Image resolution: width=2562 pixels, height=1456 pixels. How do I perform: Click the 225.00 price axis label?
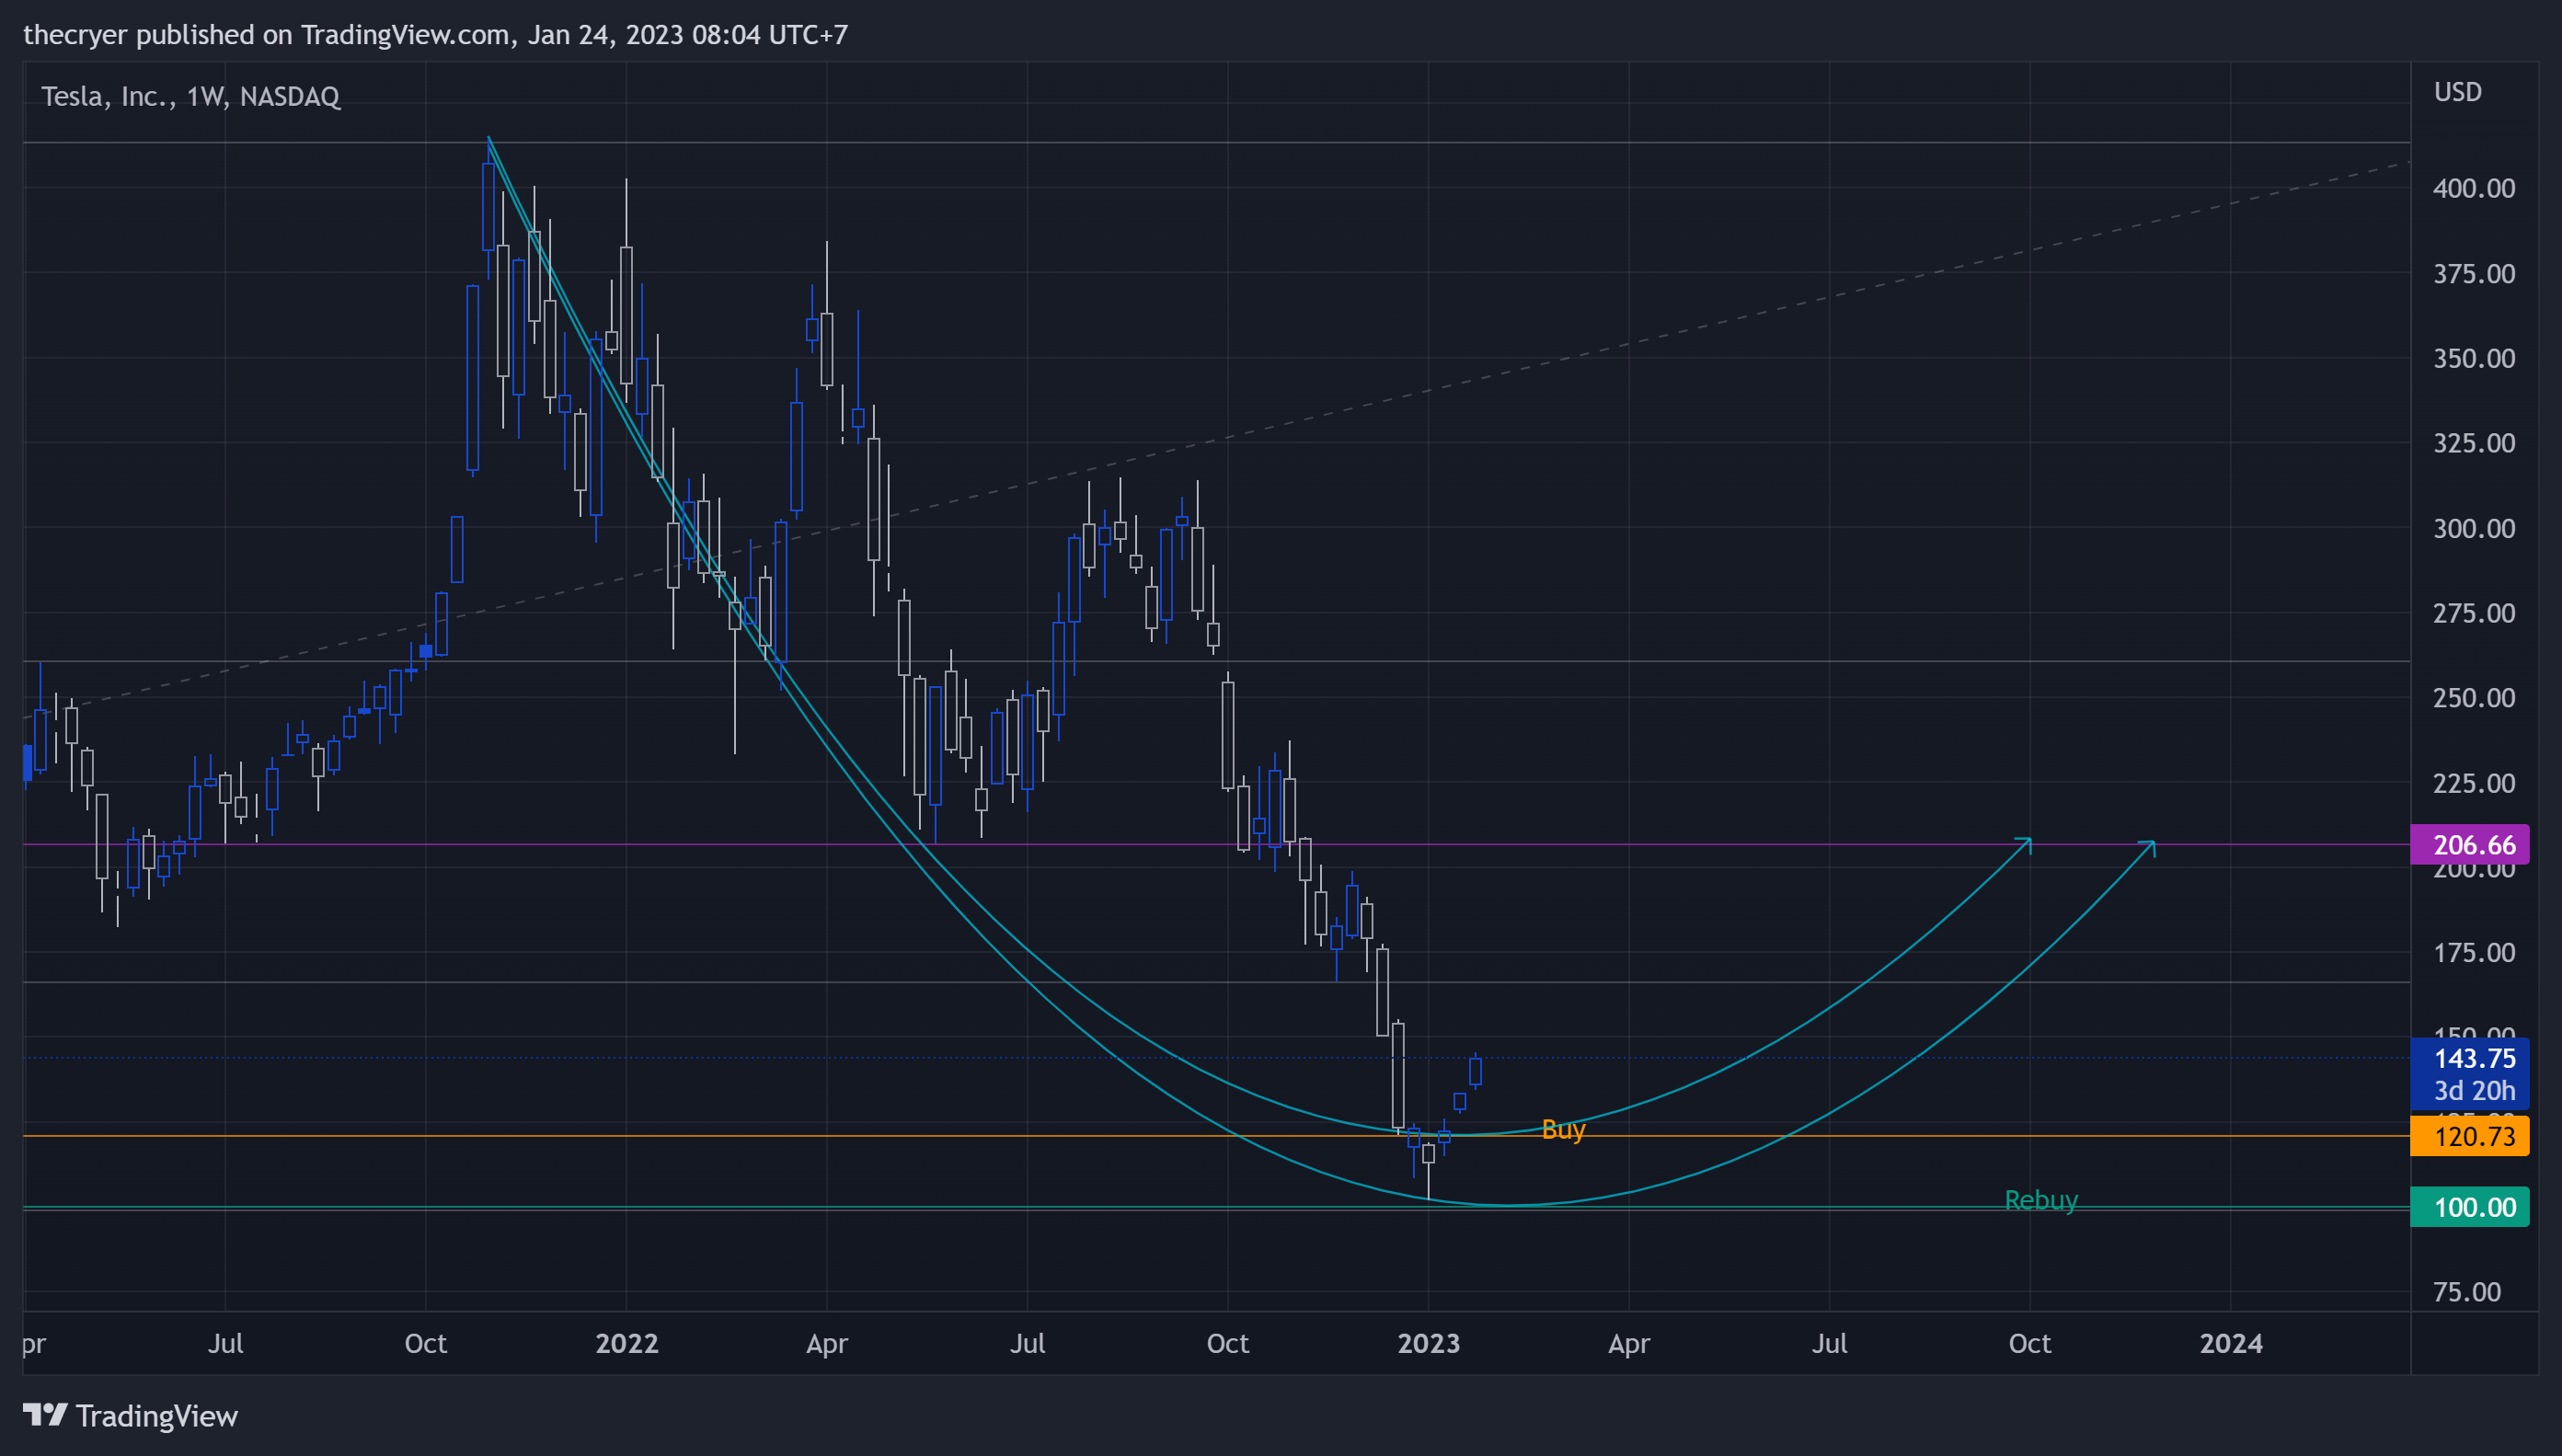point(2474,783)
